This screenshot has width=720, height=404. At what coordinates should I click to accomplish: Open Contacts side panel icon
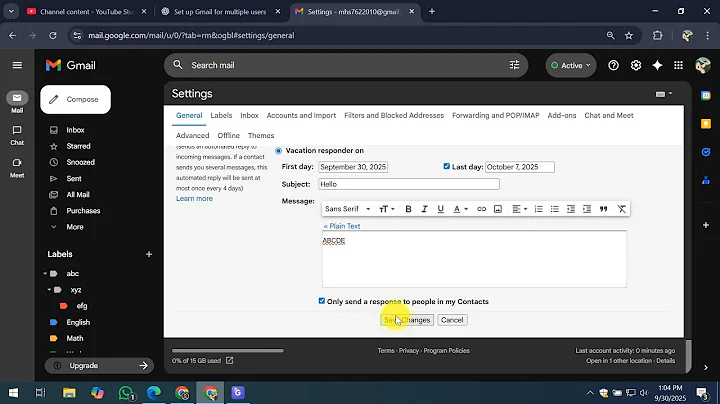(x=706, y=180)
